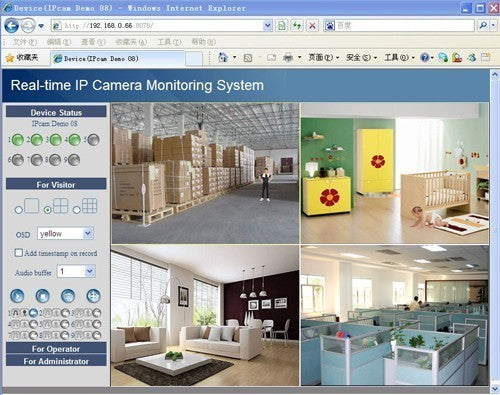The height and width of the screenshot is (395, 500).
Task: Click the blue Play button
Action: [x=17, y=296]
